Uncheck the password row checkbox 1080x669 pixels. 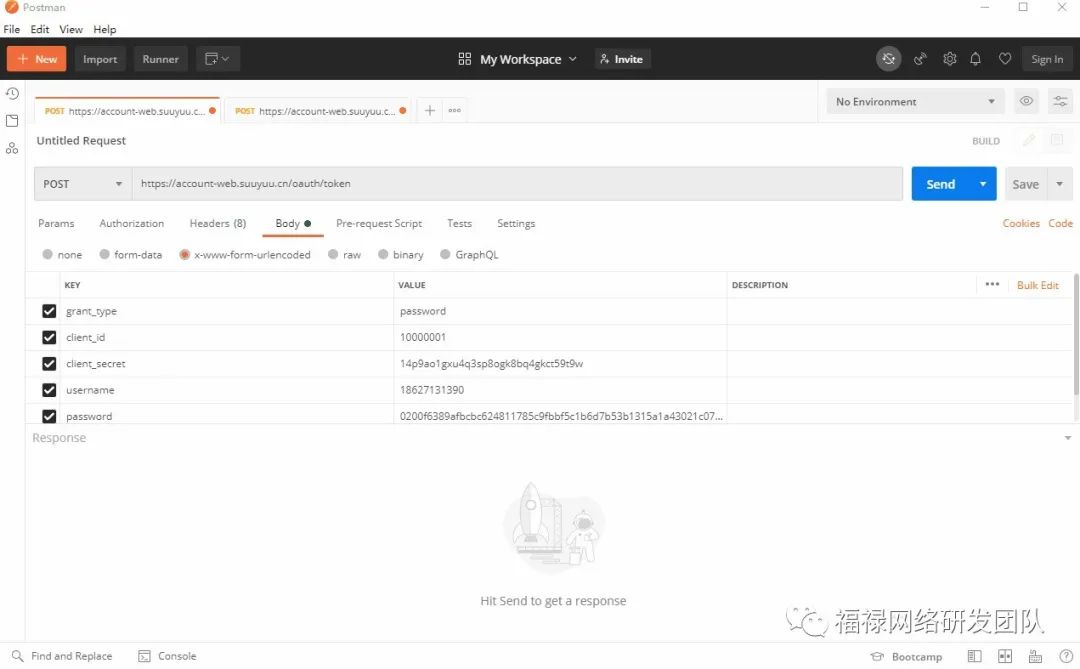pos(49,415)
